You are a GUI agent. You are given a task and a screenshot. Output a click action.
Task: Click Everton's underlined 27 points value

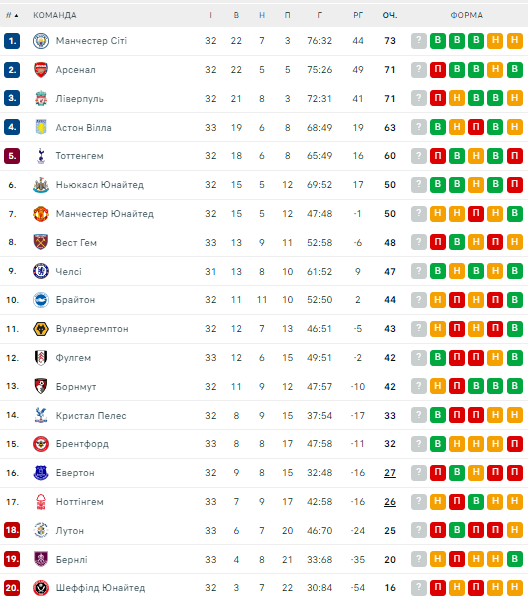click(390, 473)
